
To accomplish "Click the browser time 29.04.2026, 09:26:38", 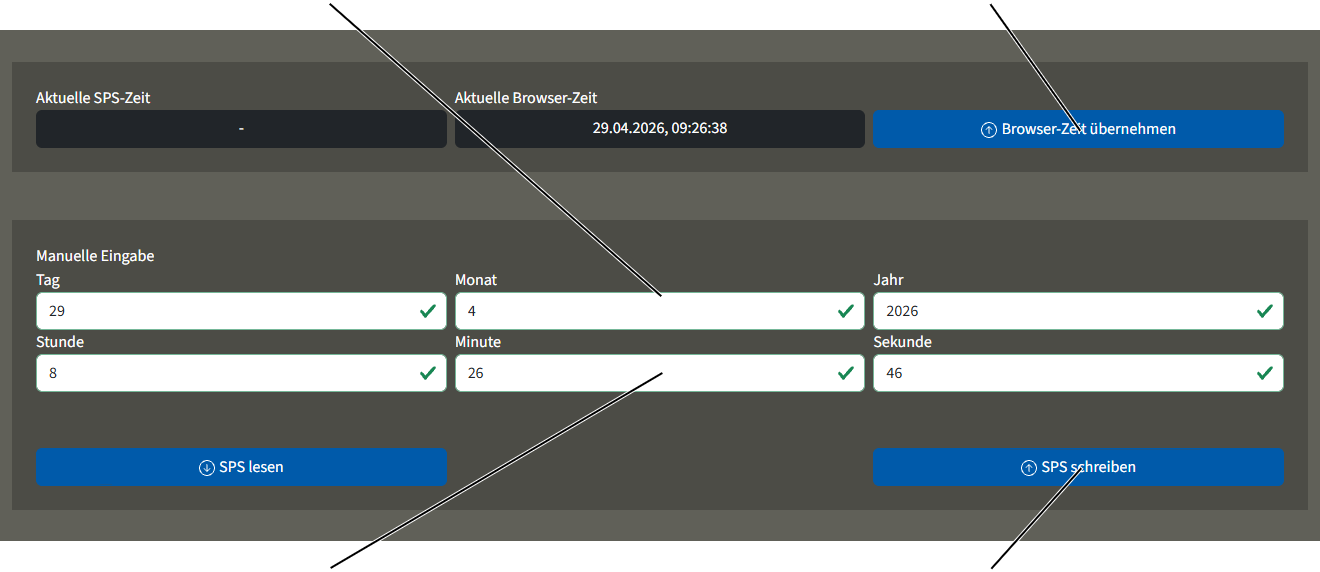I will tap(659, 129).
